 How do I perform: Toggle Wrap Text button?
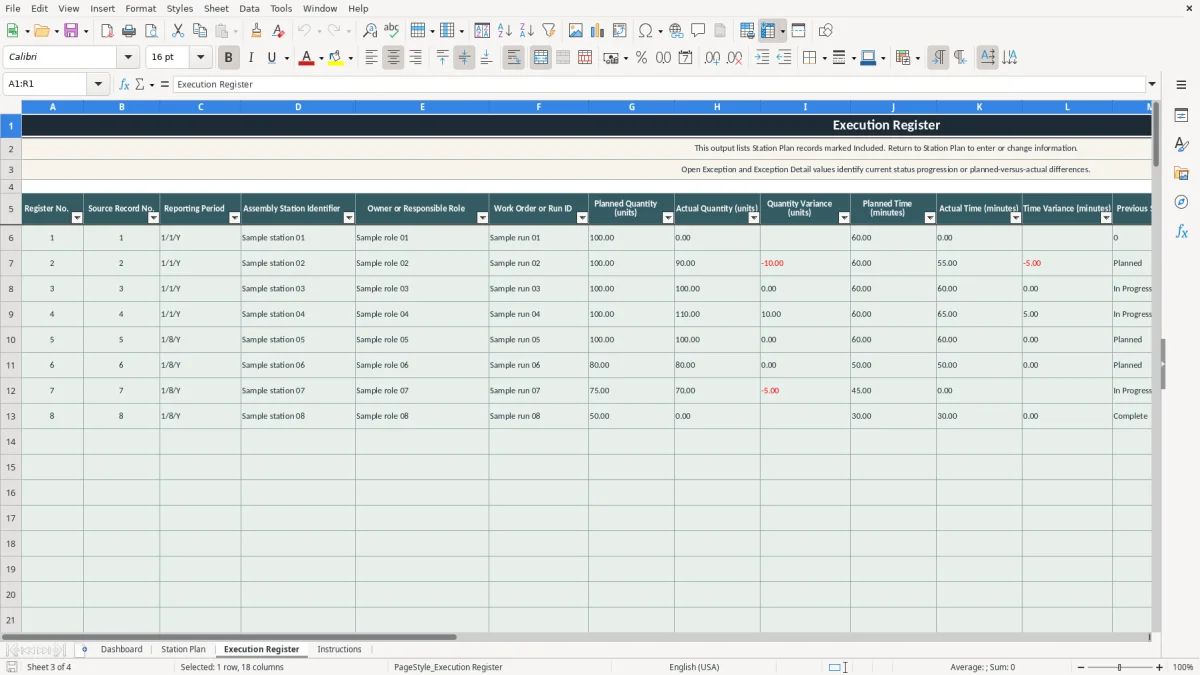(514, 58)
